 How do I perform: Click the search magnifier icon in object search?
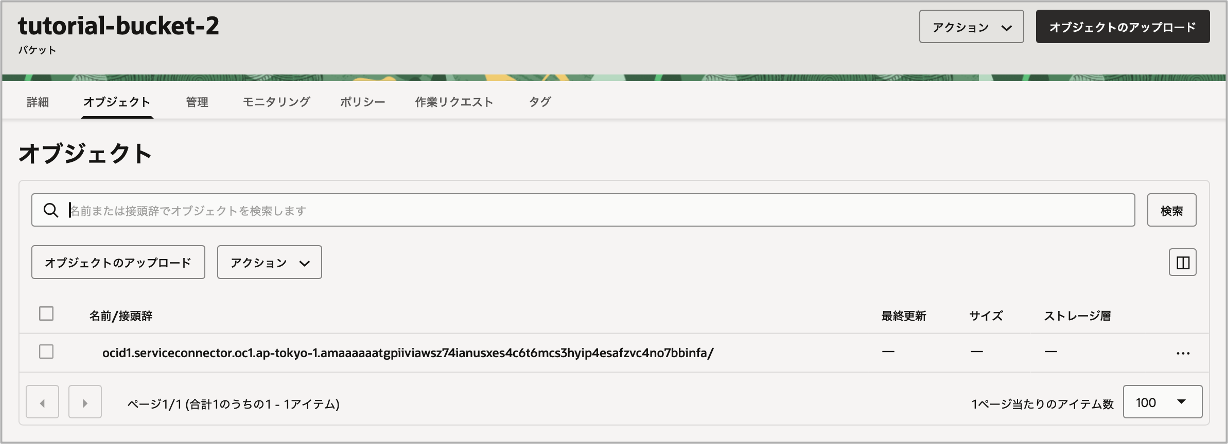click(x=50, y=211)
